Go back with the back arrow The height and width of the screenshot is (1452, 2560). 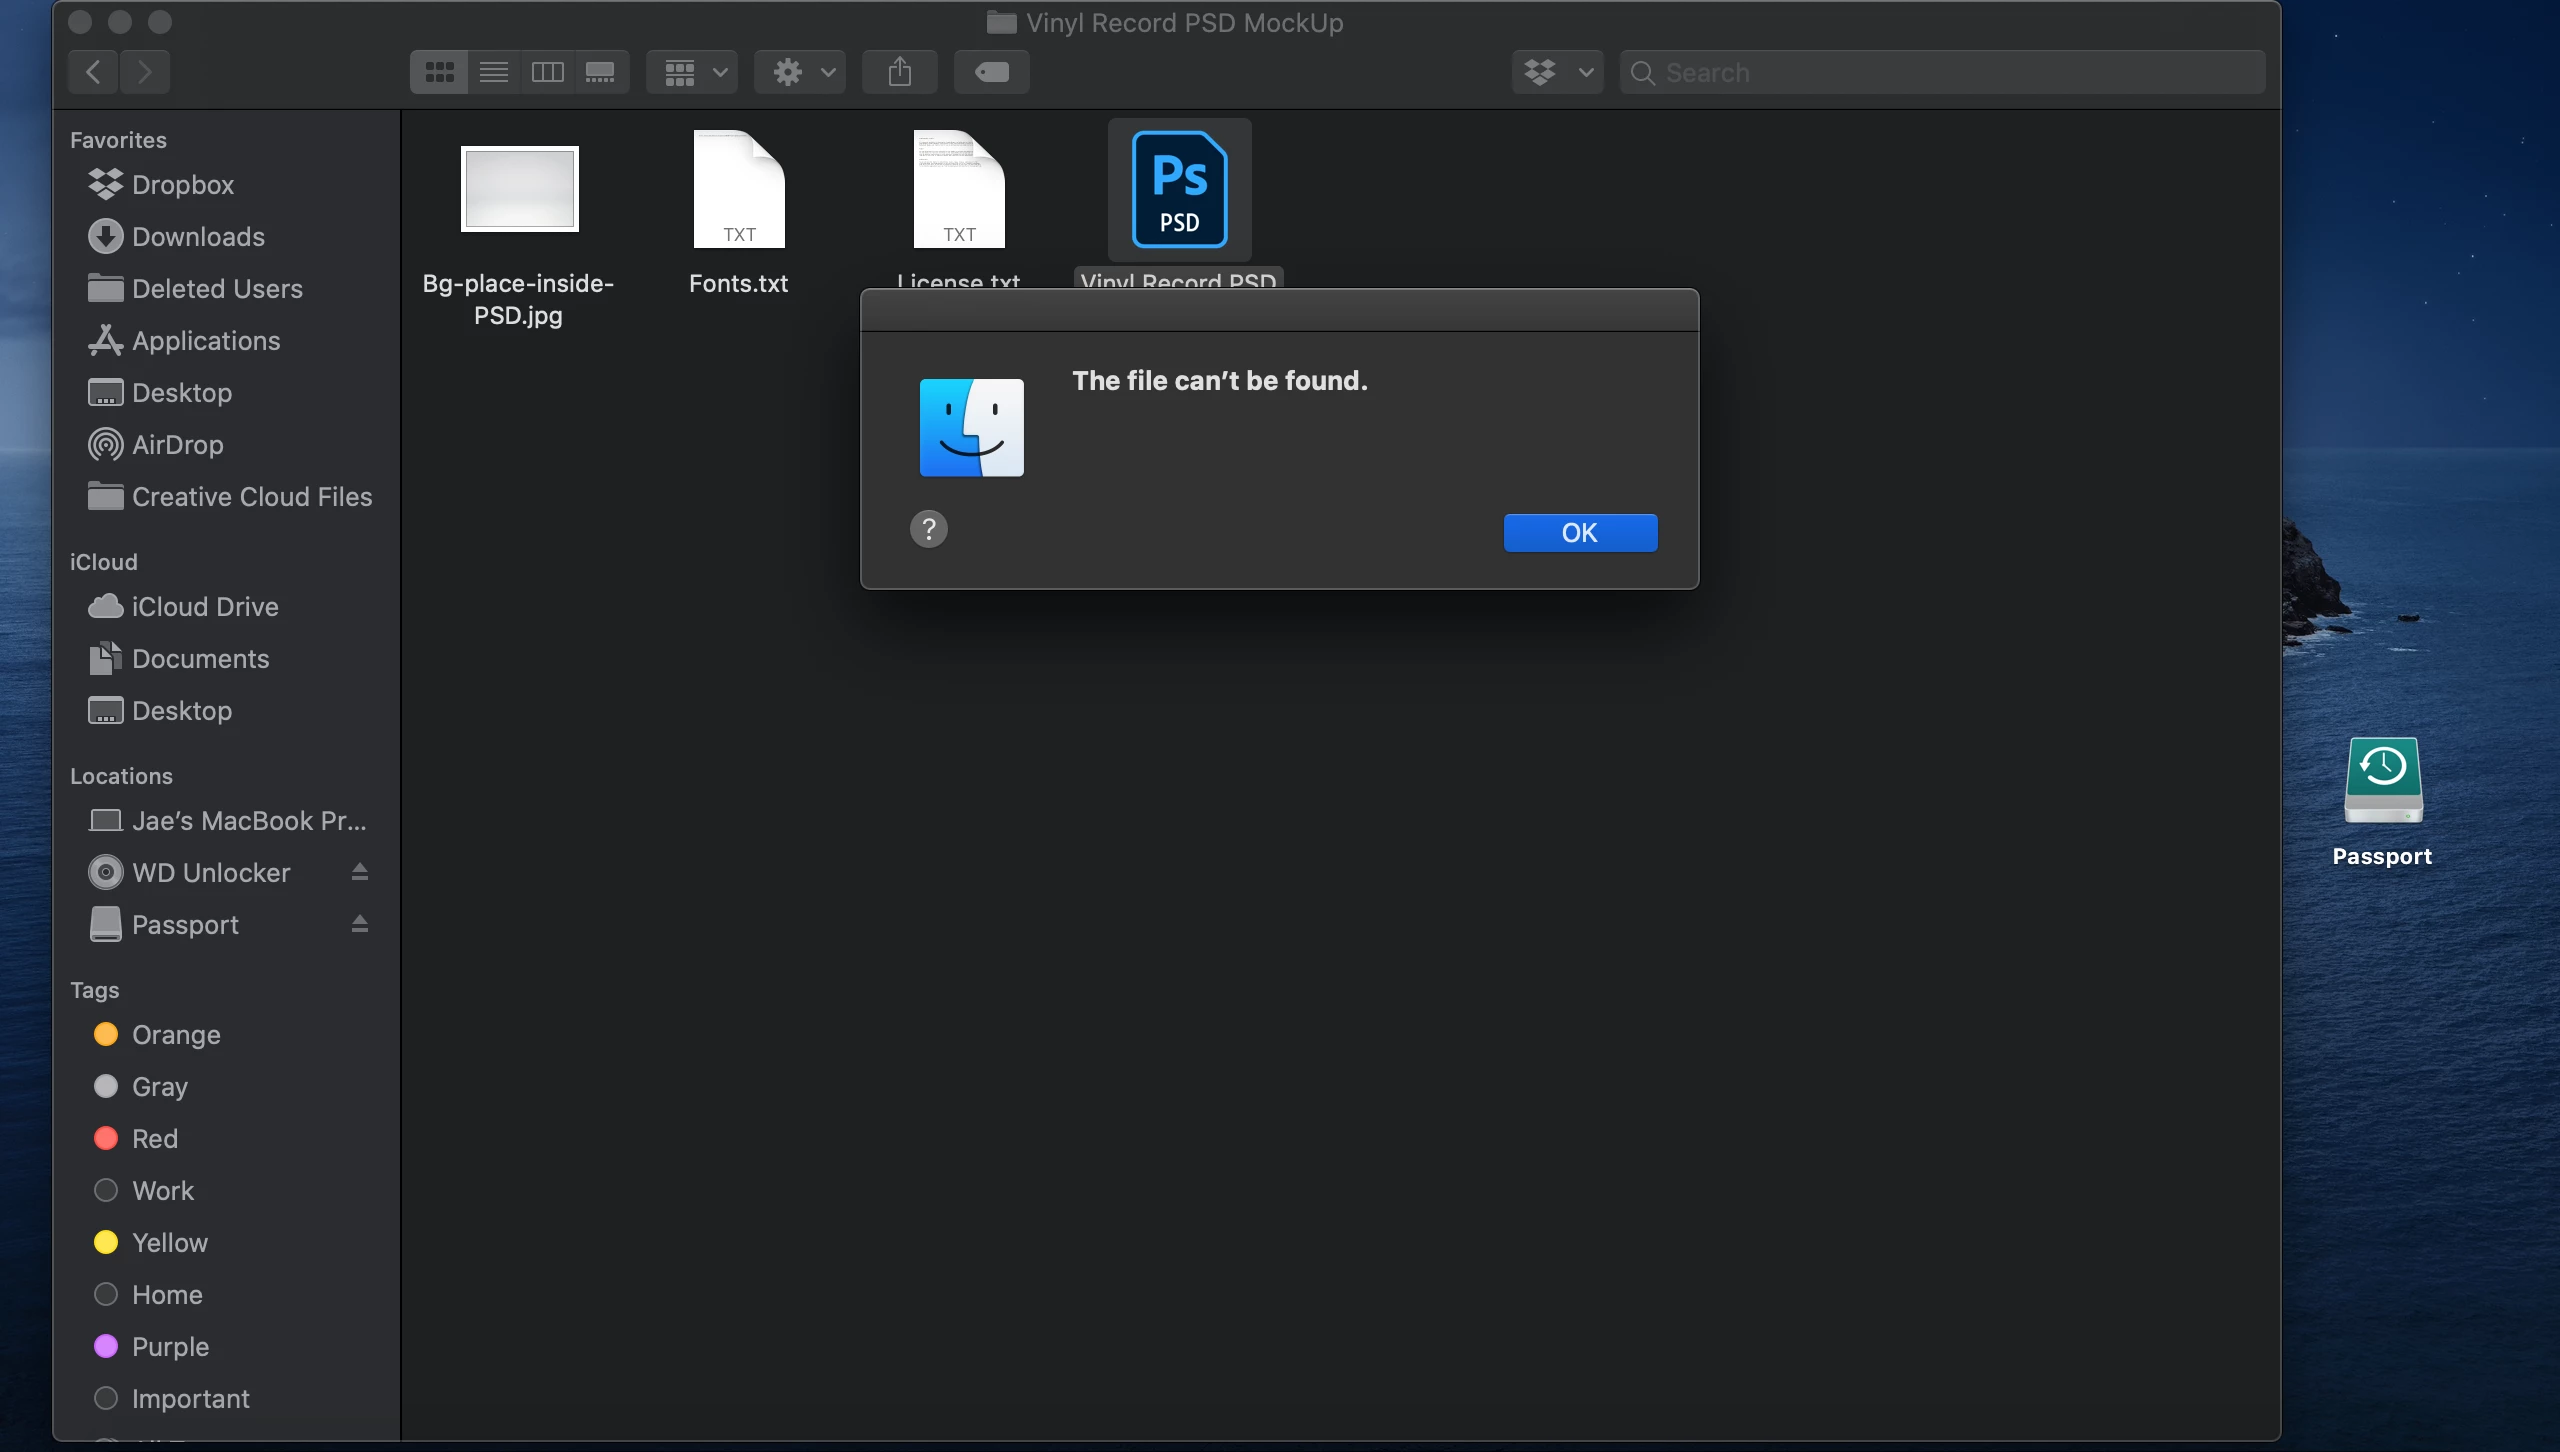93,72
